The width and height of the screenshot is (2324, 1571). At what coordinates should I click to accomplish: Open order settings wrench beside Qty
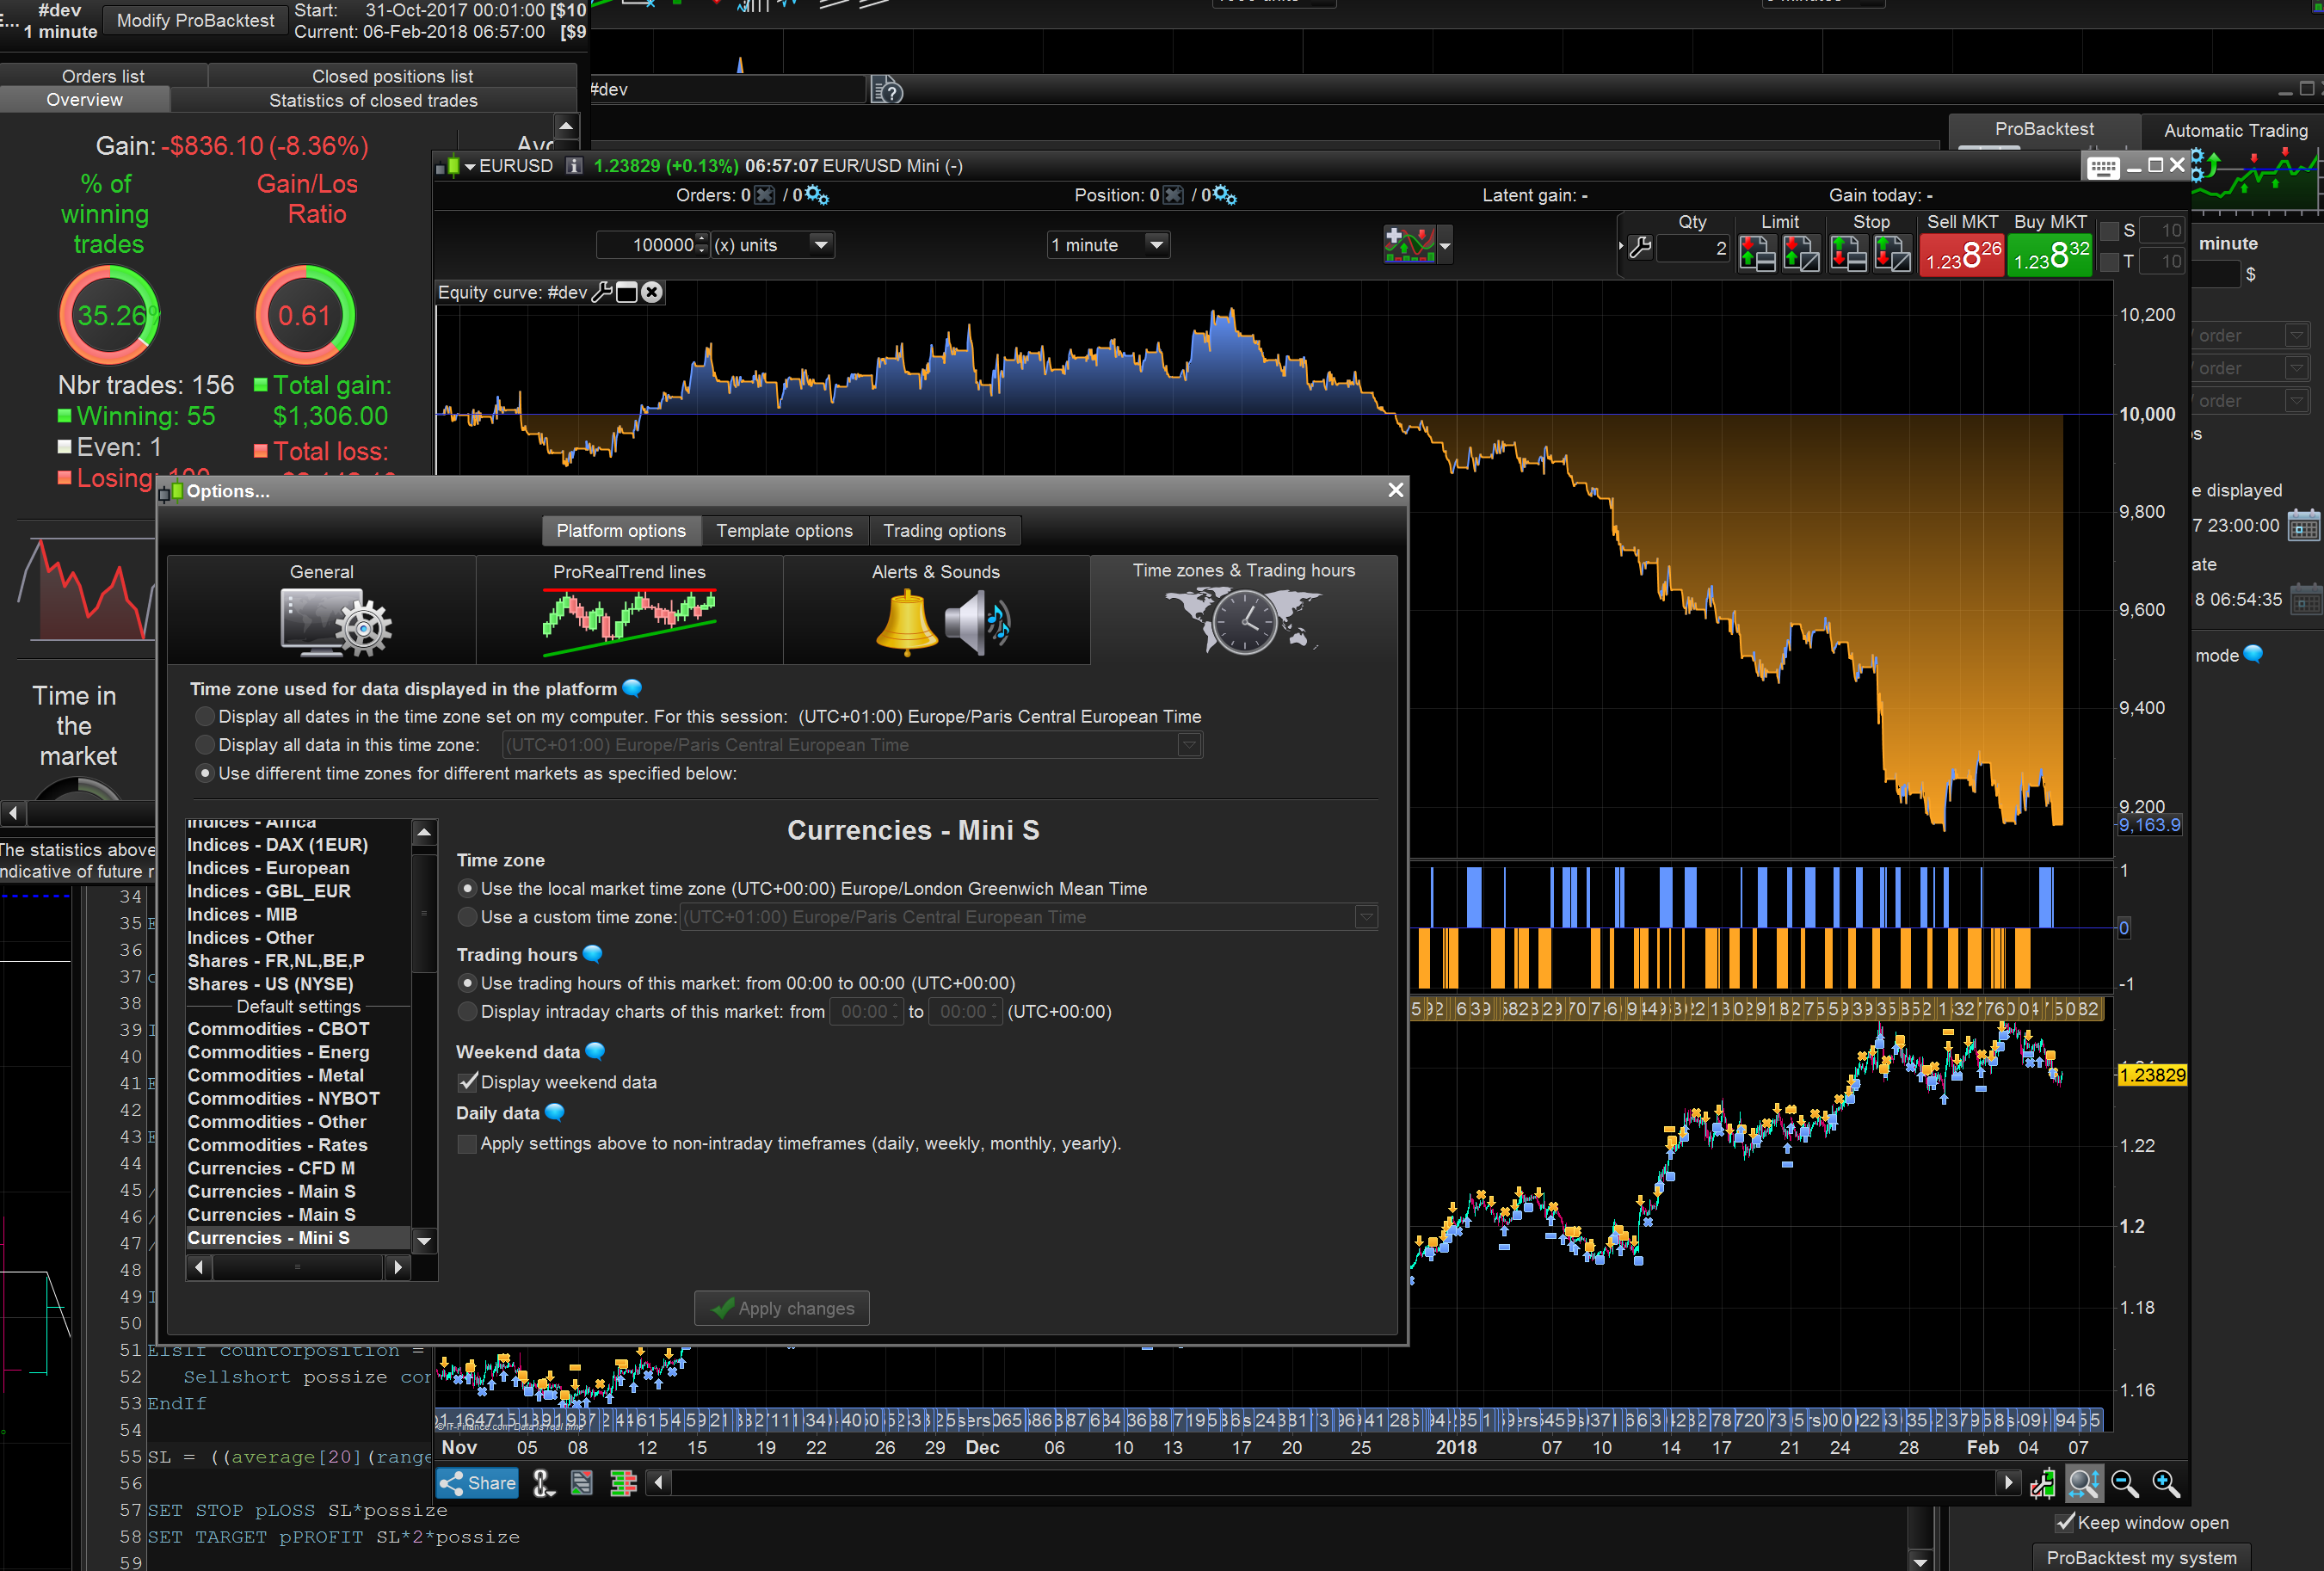pos(1640,247)
